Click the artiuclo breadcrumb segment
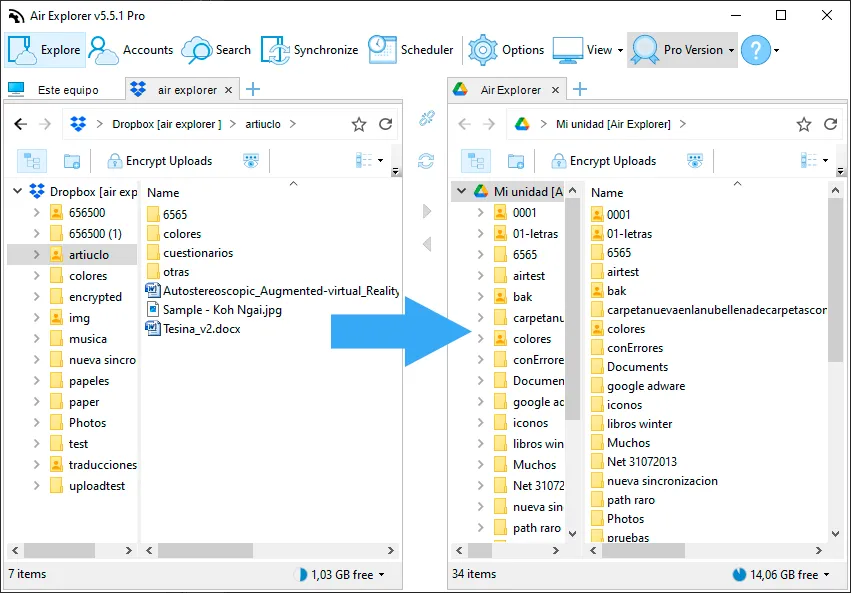The width and height of the screenshot is (851, 593). point(263,124)
